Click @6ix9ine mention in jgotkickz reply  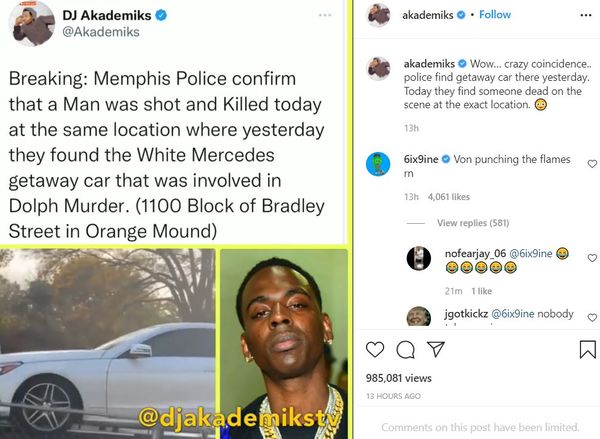[x=513, y=314]
